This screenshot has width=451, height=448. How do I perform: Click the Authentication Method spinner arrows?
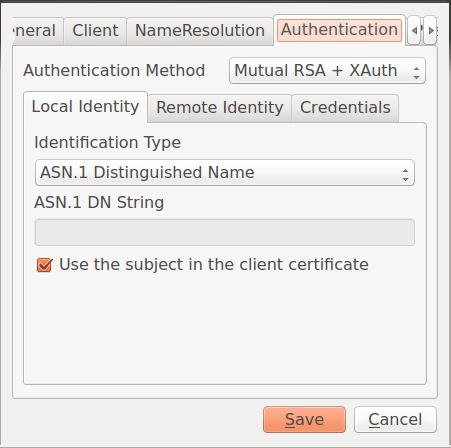pyautogui.click(x=416, y=72)
